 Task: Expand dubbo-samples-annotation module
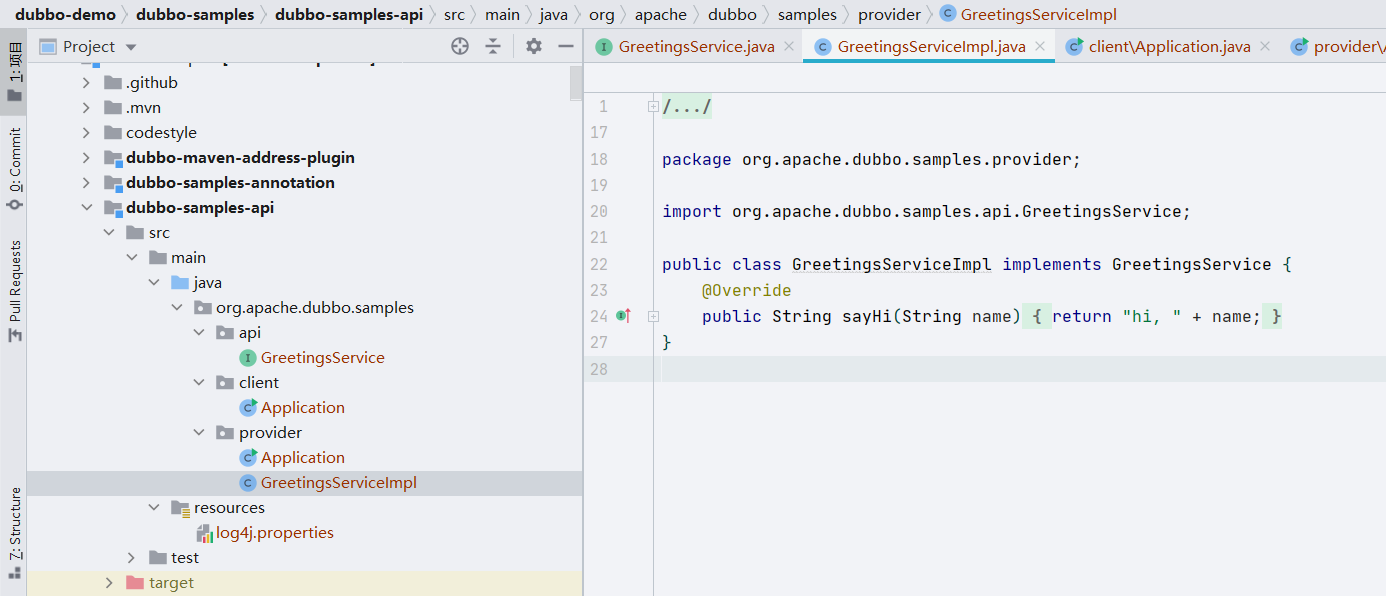click(87, 182)
